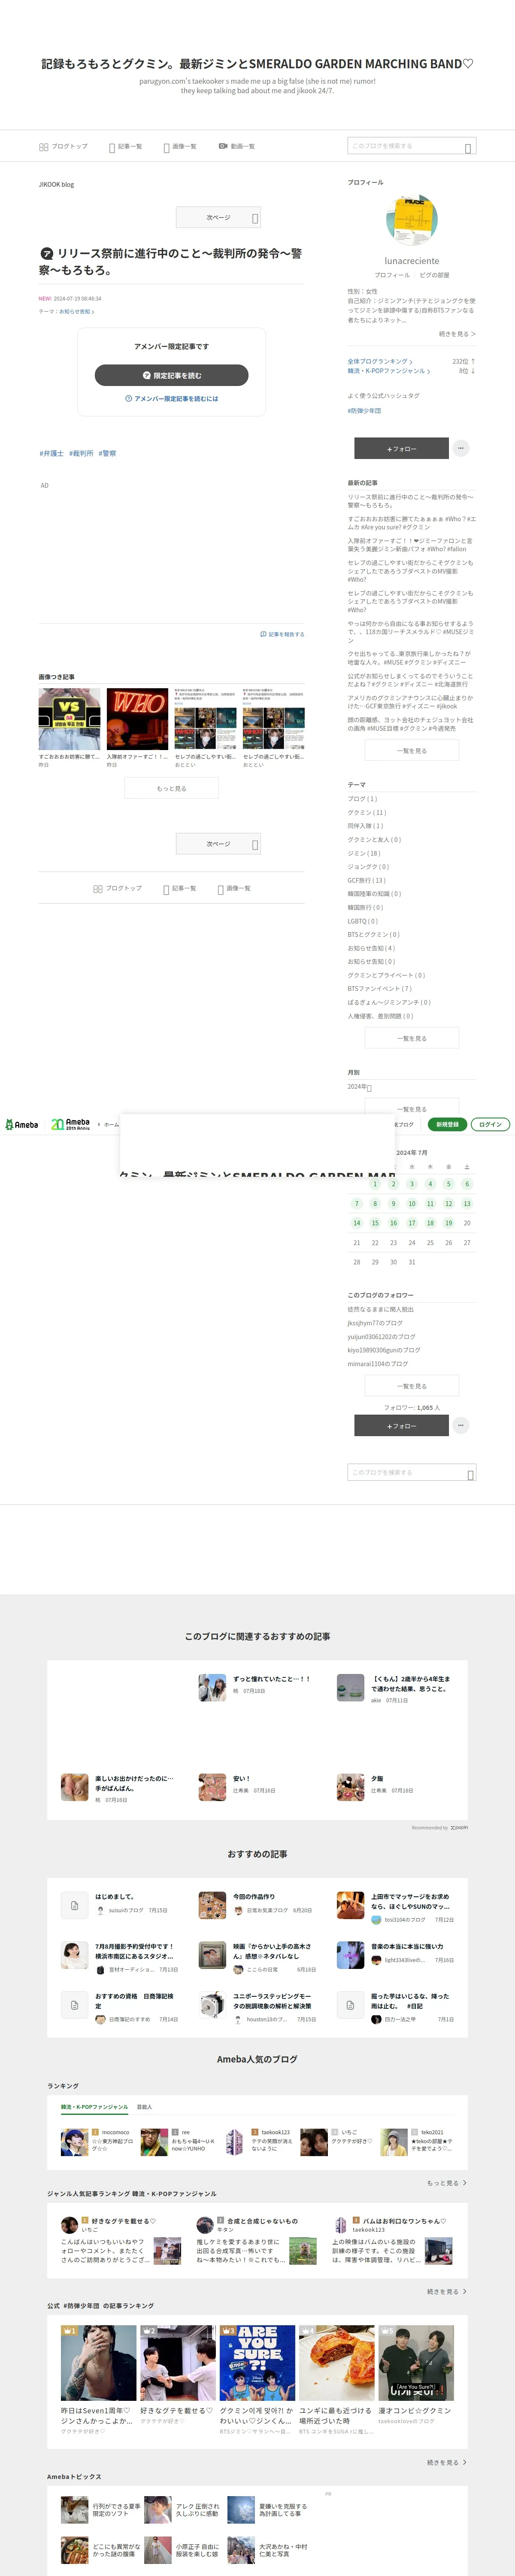Open the three-dot menu beside the lower フォロー
515x2576 pixels.
pos(461,1426)
